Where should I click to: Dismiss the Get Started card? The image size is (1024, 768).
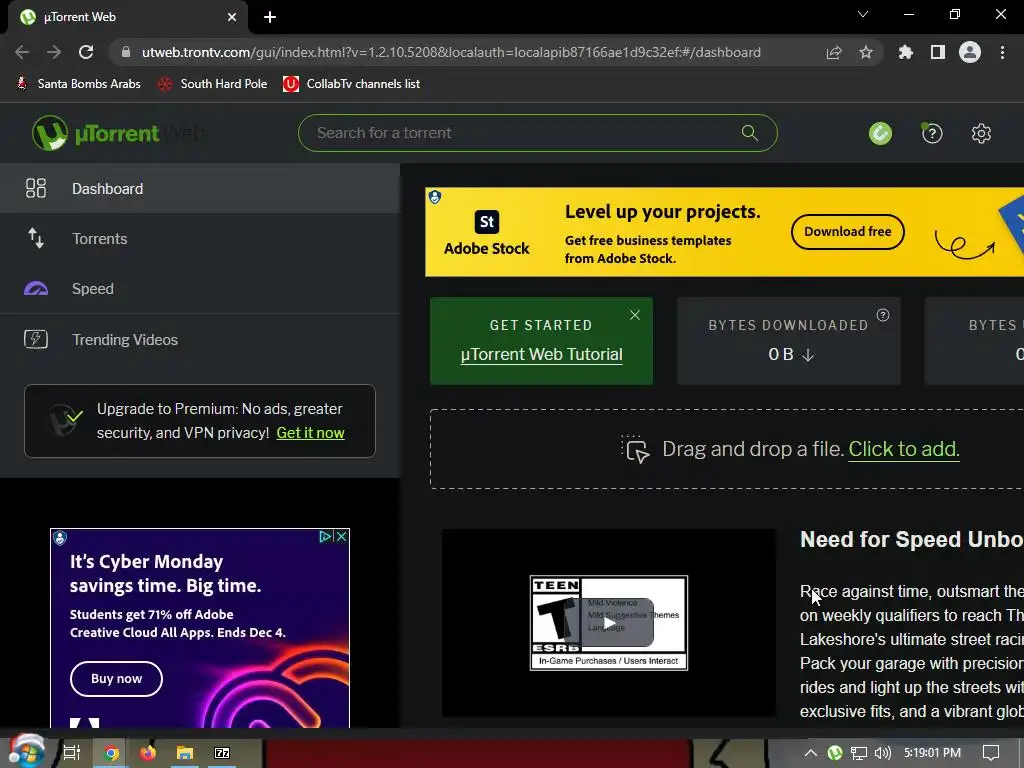click(x=635, y=315)
